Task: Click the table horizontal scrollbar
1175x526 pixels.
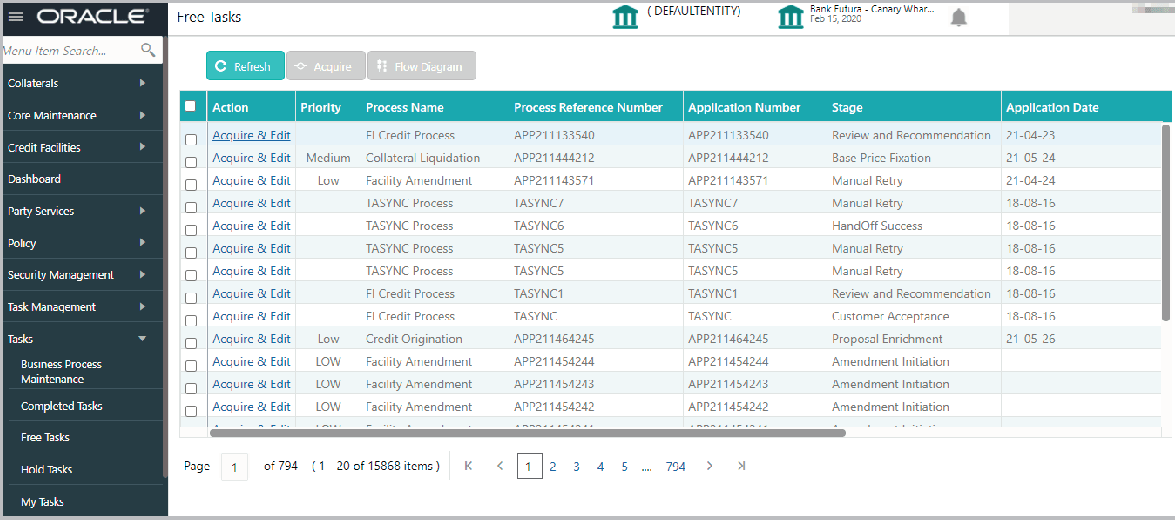Action: 528,432
